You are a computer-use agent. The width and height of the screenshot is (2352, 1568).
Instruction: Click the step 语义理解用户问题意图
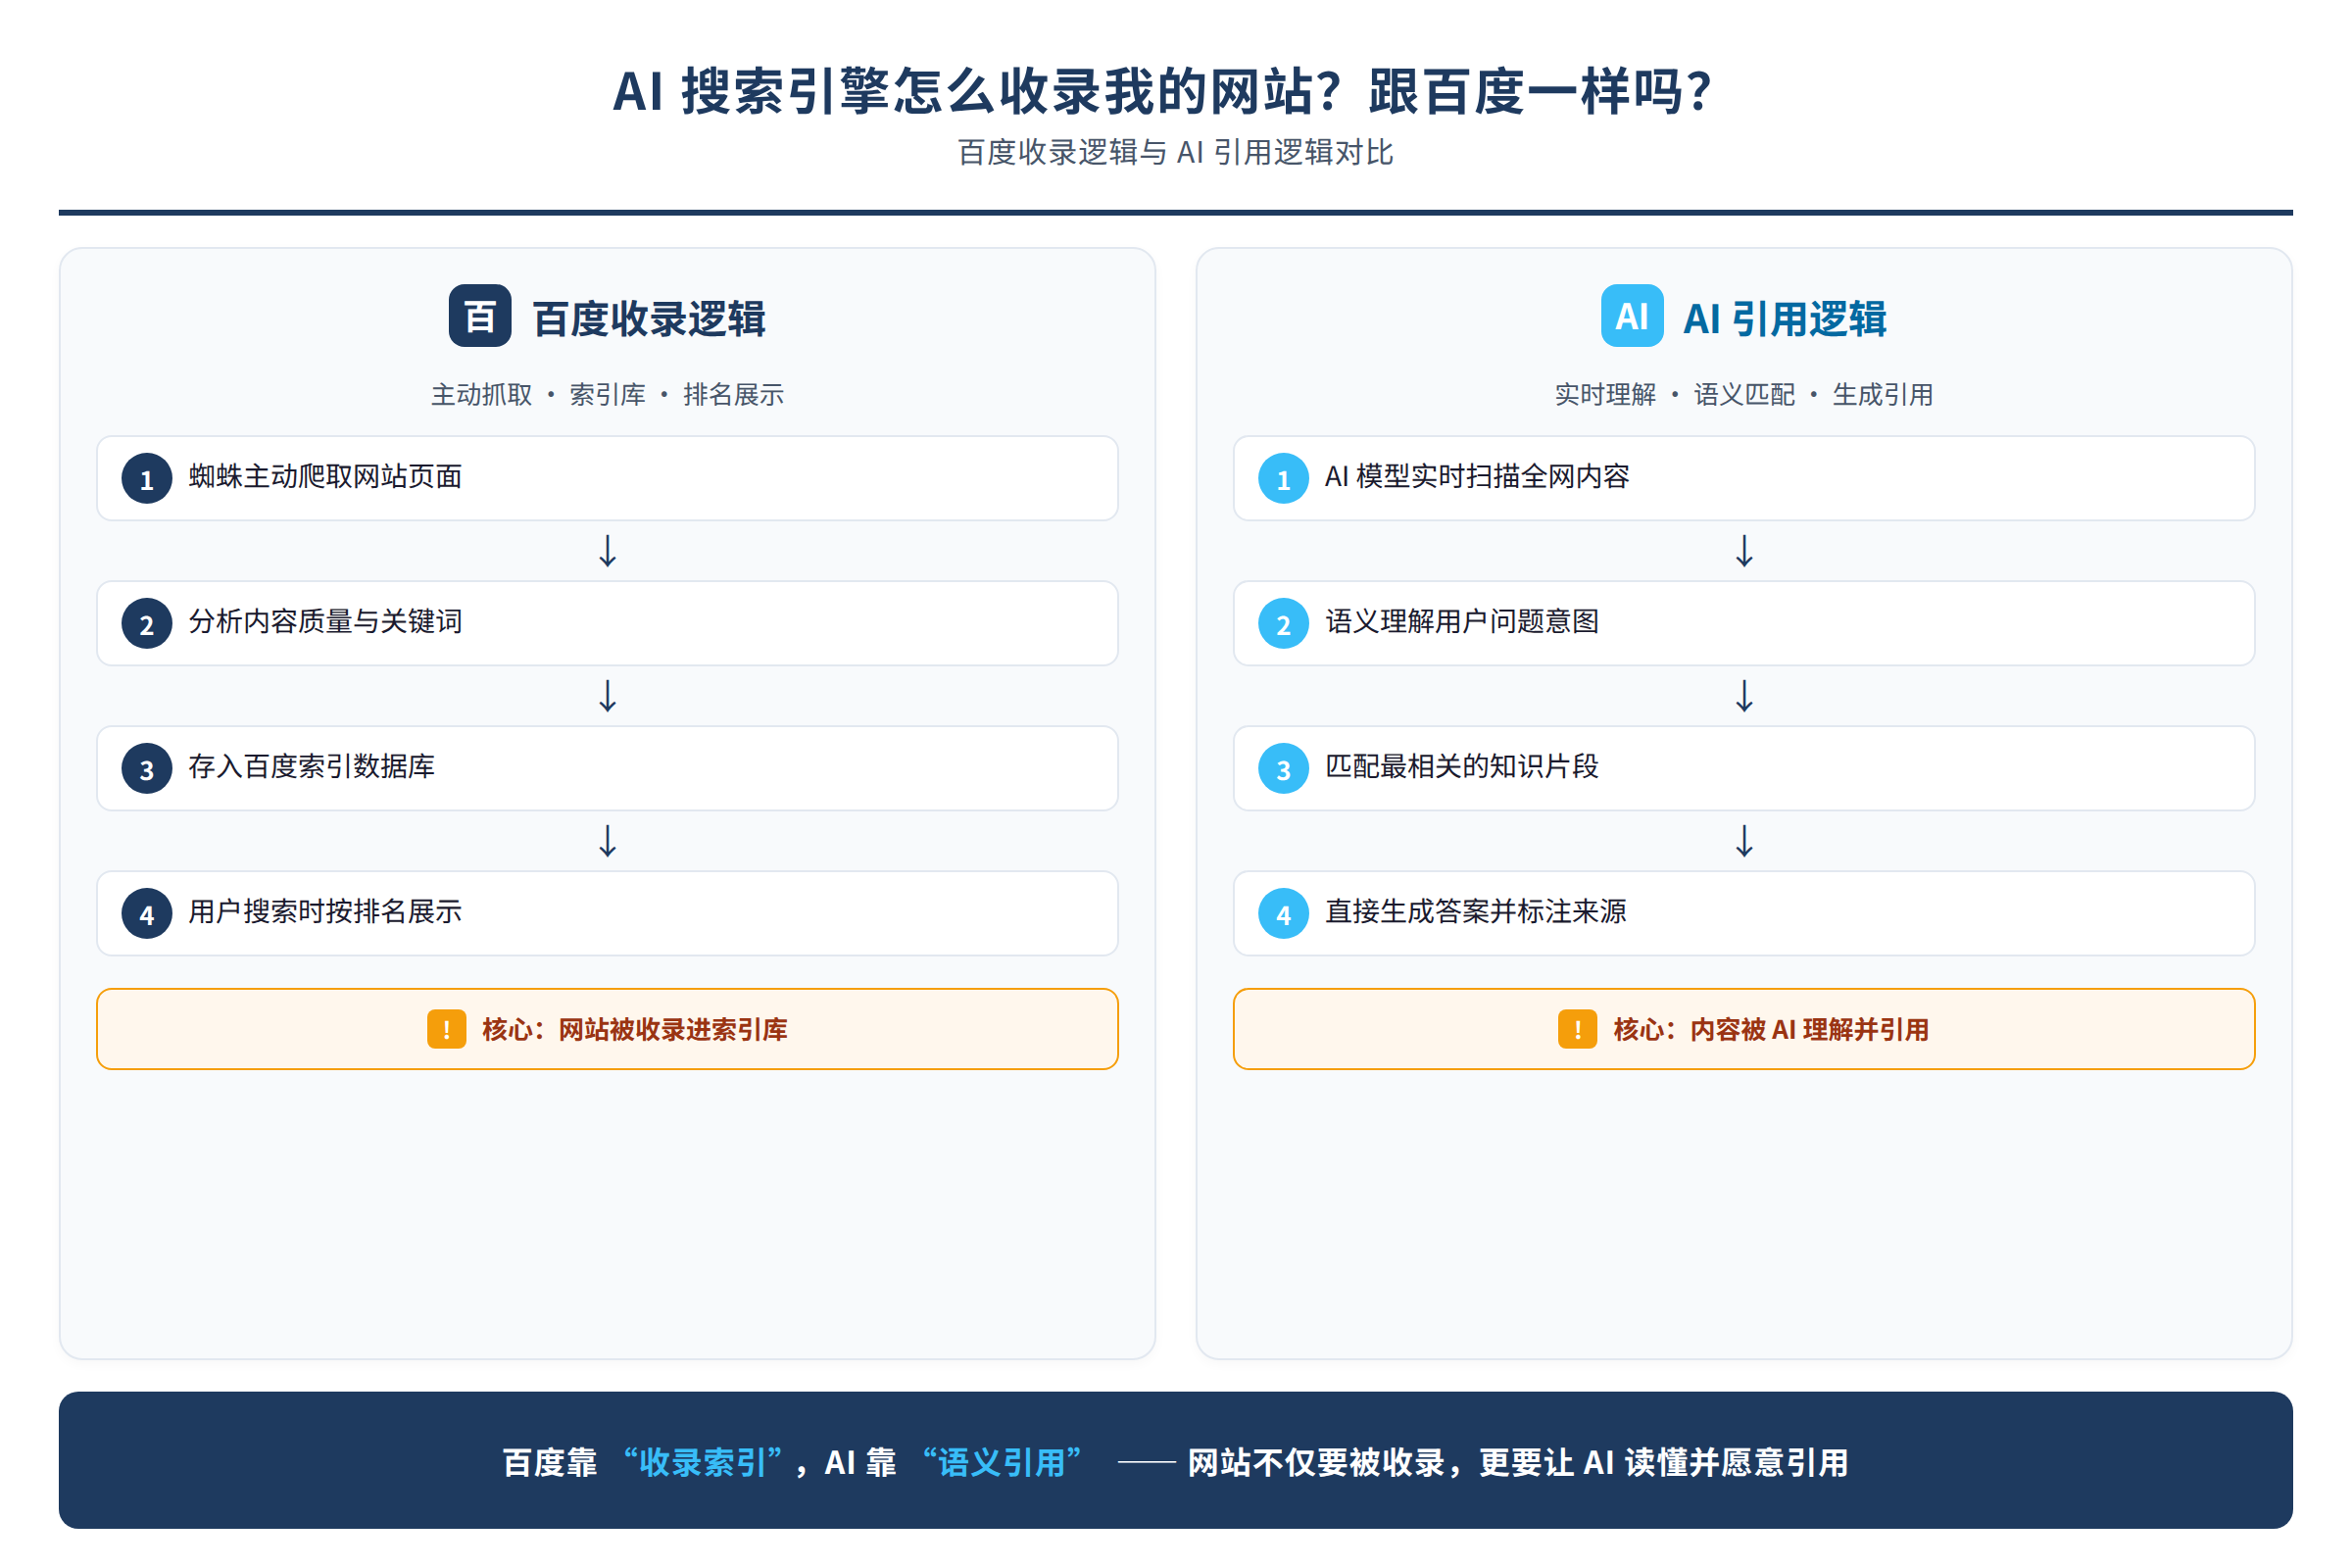[1744, 623]
